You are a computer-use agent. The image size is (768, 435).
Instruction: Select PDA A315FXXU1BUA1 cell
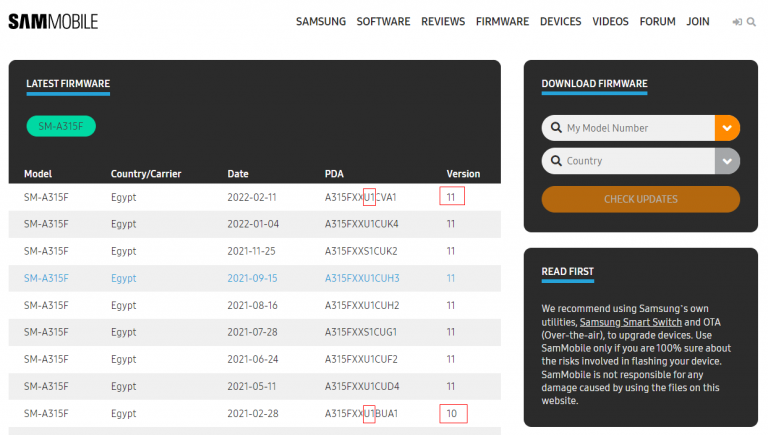361,414
